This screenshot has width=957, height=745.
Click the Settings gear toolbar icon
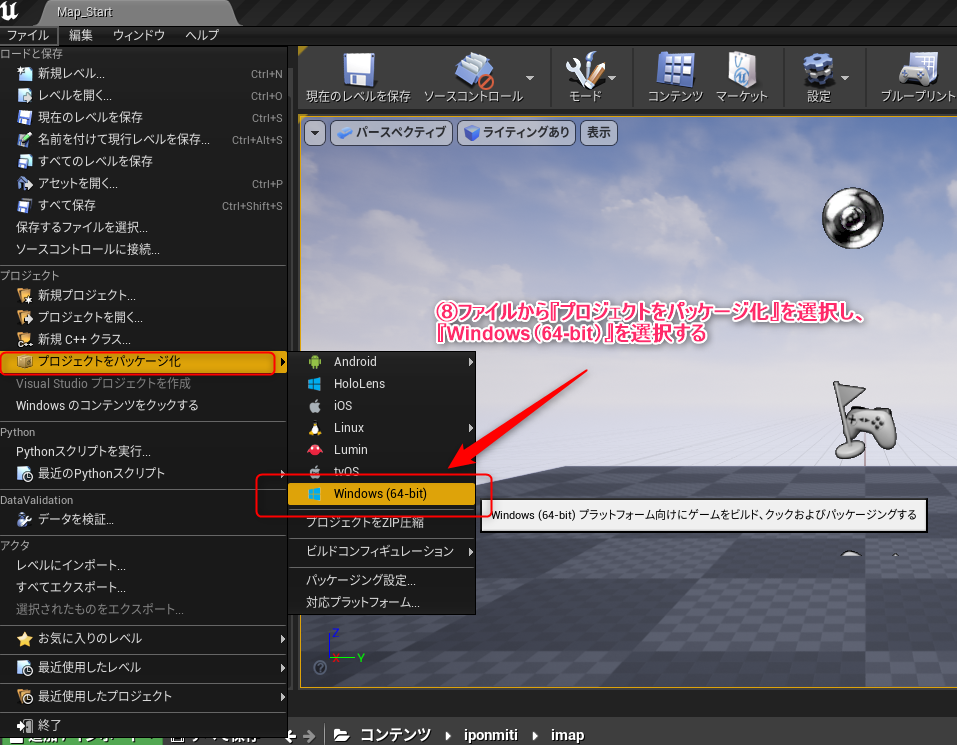tap(817, 72)
